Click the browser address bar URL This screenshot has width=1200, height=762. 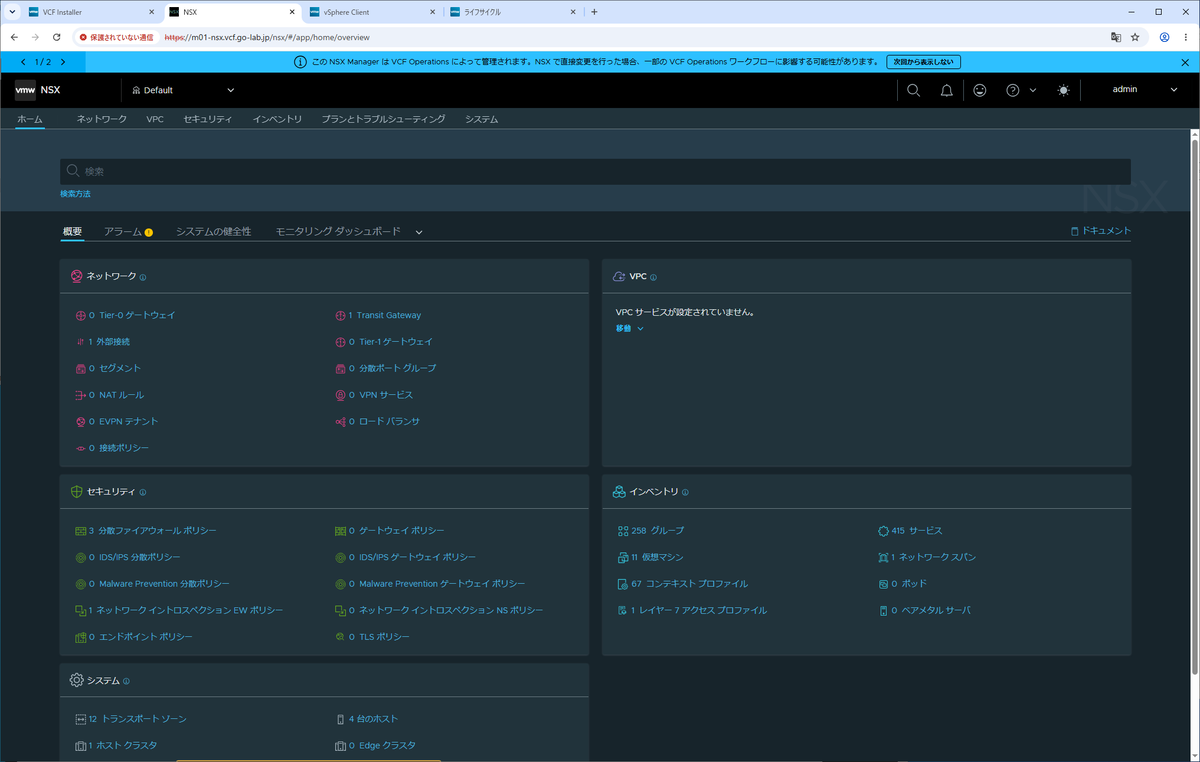coord(267,37)
